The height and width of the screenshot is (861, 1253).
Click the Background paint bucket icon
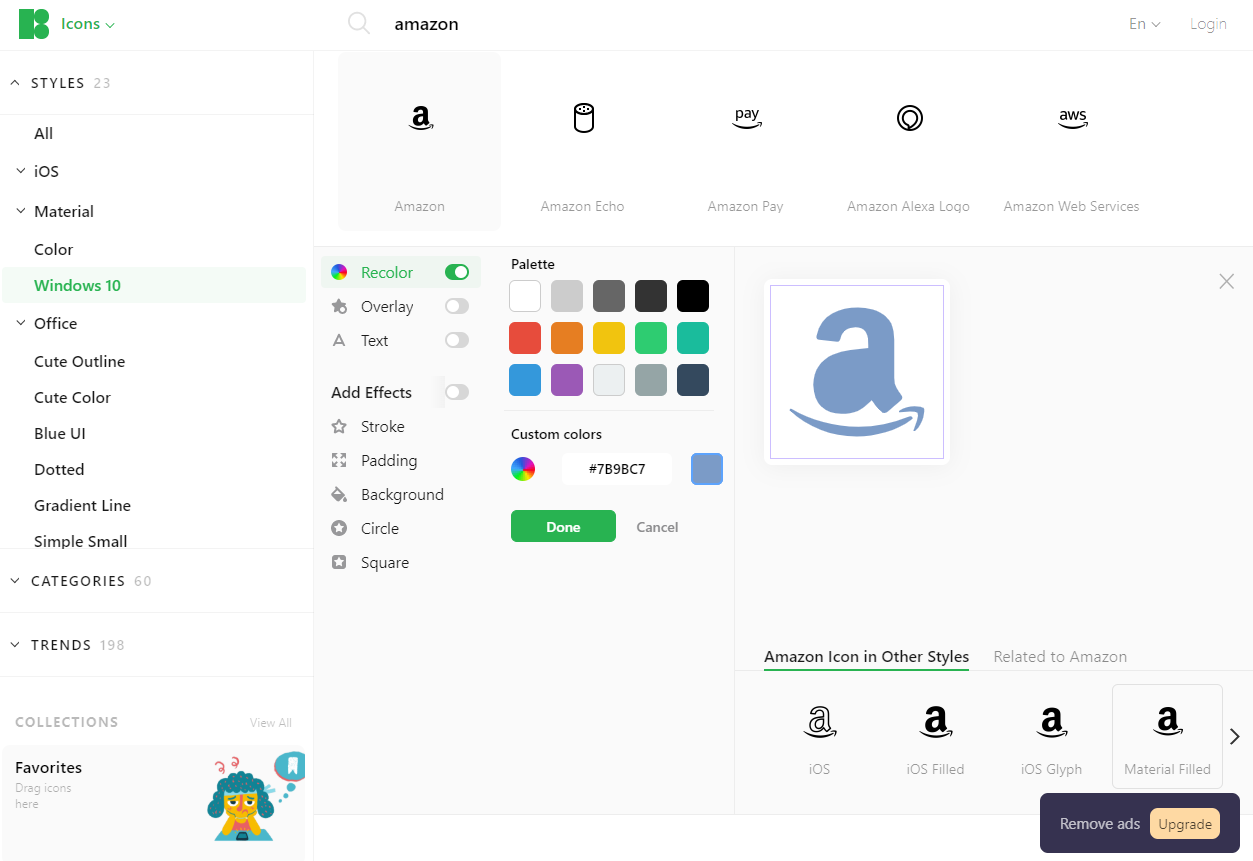[339, 494]
